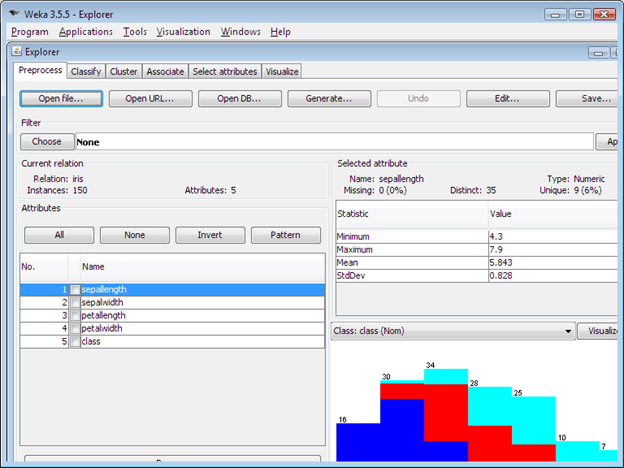Click the filter Apply button

point(607,142)
